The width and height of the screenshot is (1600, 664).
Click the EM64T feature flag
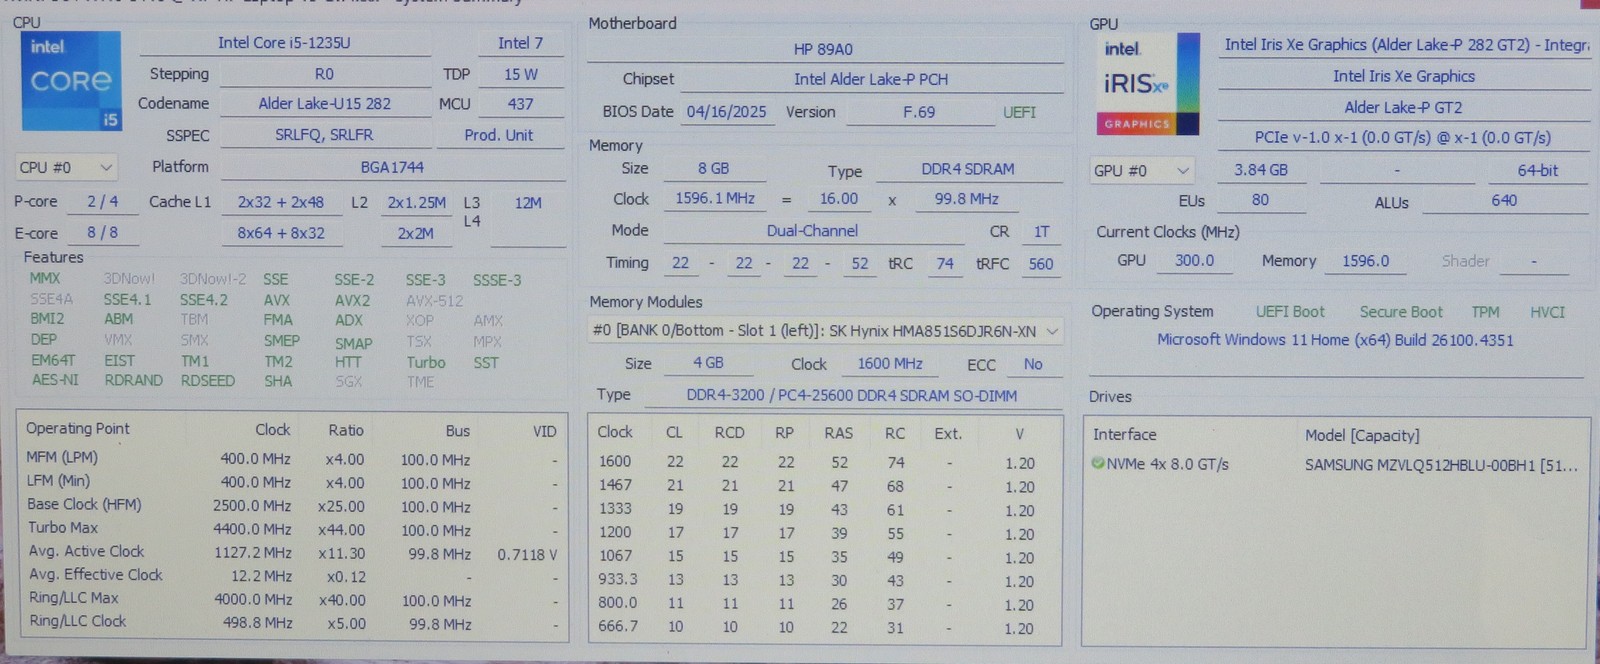point(53,360)
